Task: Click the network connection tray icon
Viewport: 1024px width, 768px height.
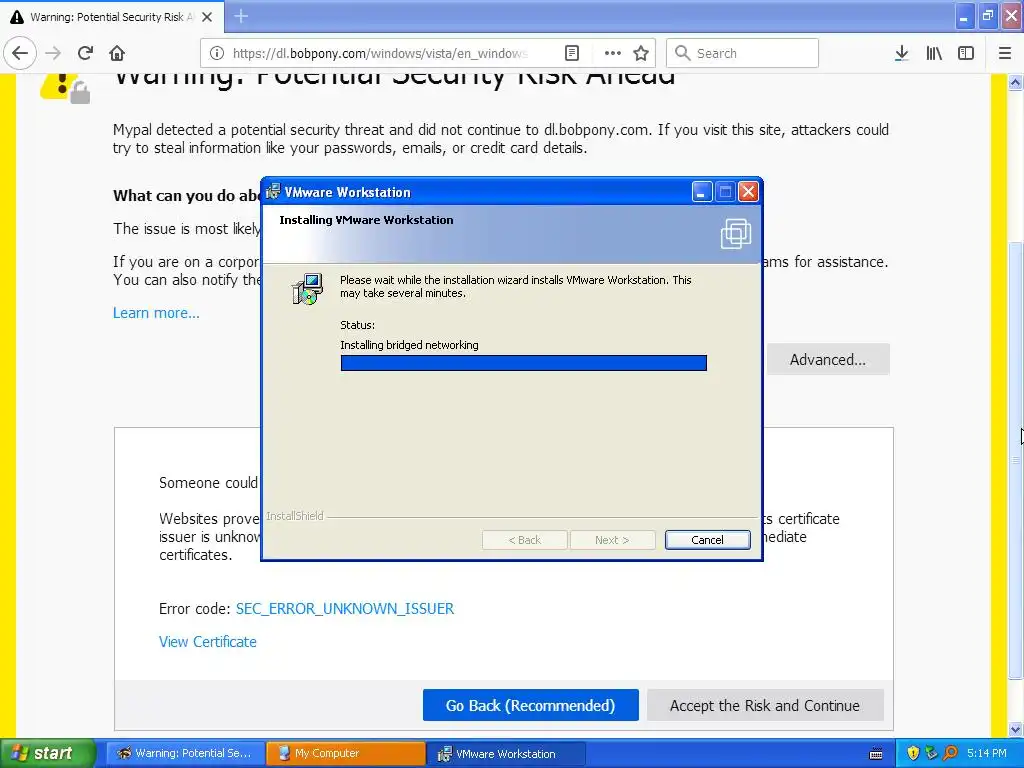Action: pos(931,754)
